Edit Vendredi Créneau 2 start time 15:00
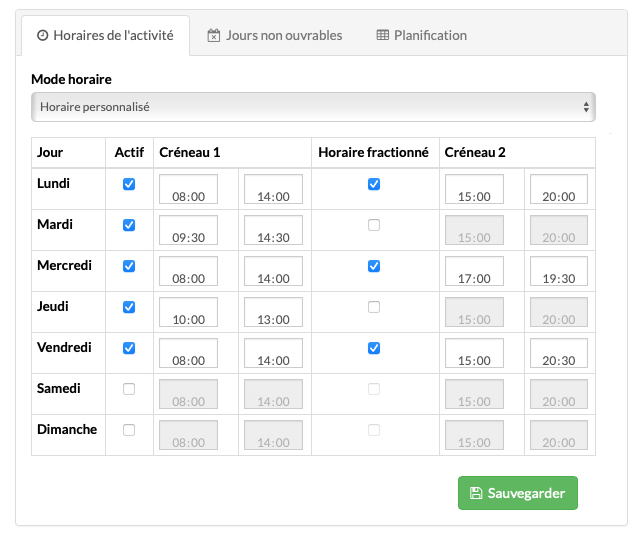 click(x=474, y=353)
